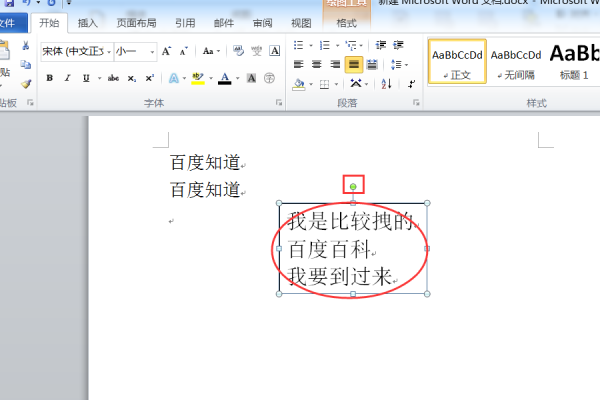Increase the paragraph indent

click(x=398, y=45)
